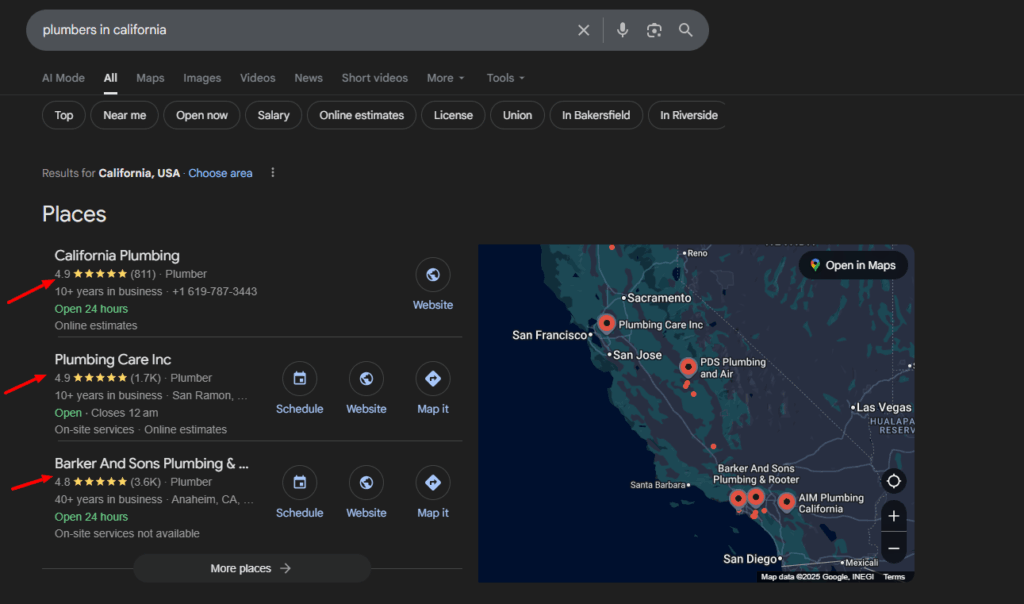Apply the Union filter chip

[517, 116]
